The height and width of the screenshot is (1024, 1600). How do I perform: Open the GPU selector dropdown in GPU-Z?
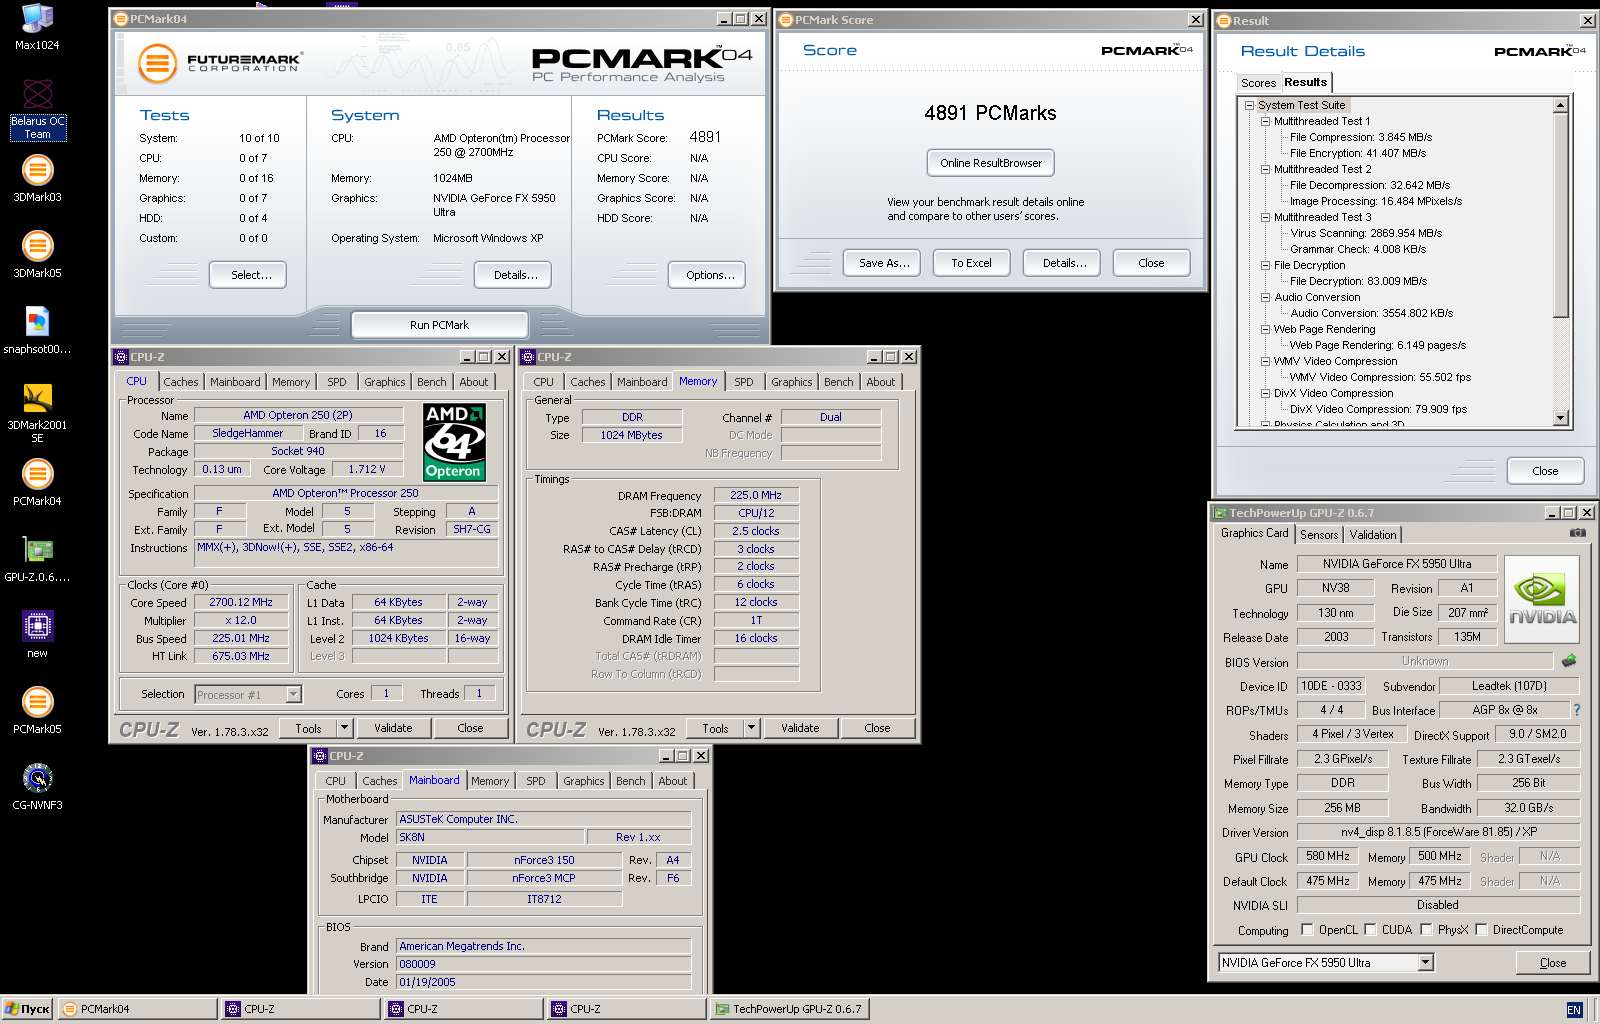click(1426, 962)
